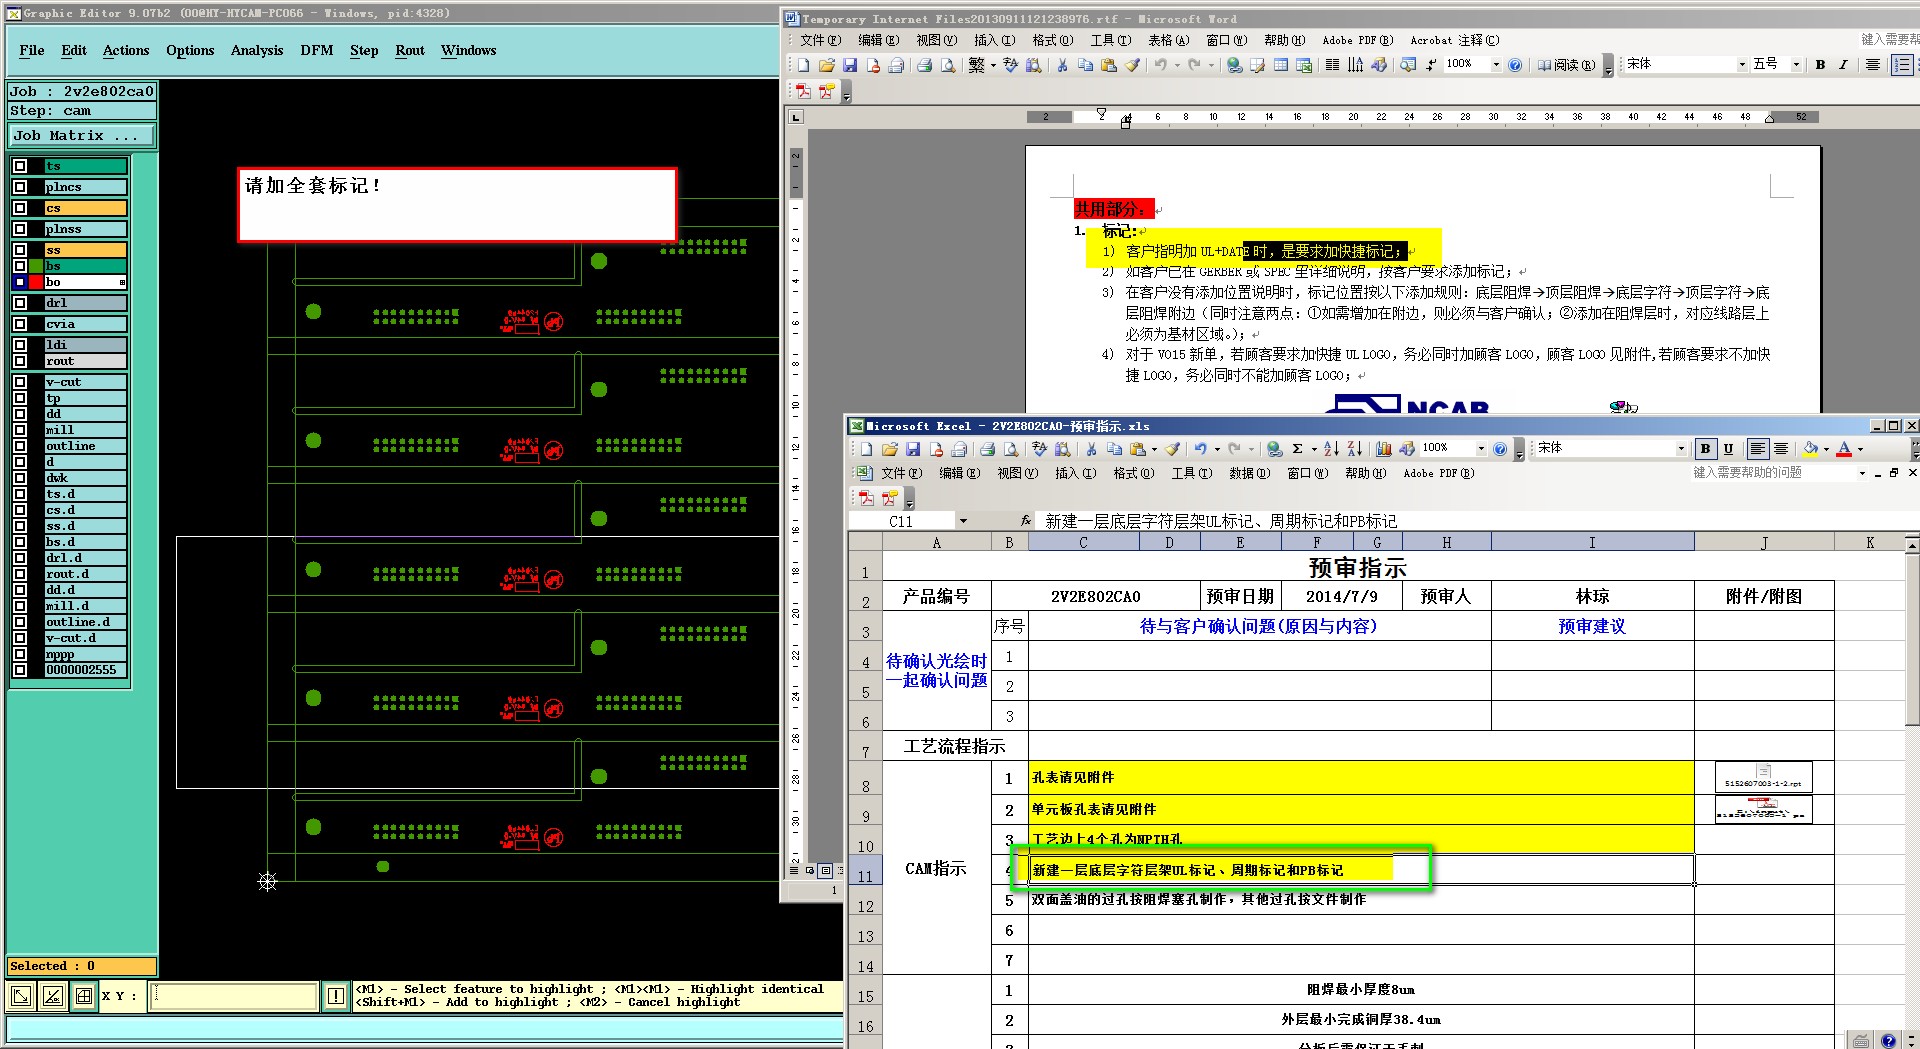This screenshot has height=1049, width=1920.
Task: Open the zoom 100% dropdown in Word
Action: [x=1496, y=65]
